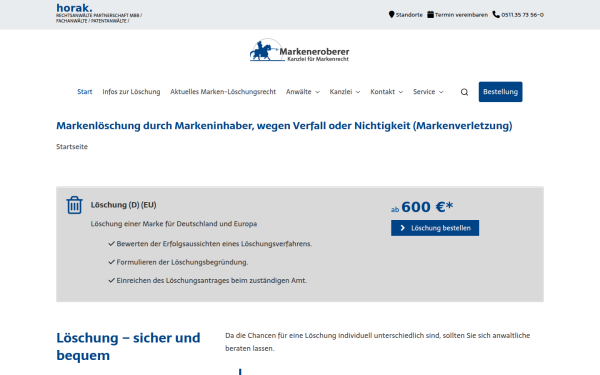The height and width of the screenshot is (375, 600).
Task: Click text Bewerten der Erfolgsaussichten eines Löschungsverfahrens
Action: click(214, 244)
